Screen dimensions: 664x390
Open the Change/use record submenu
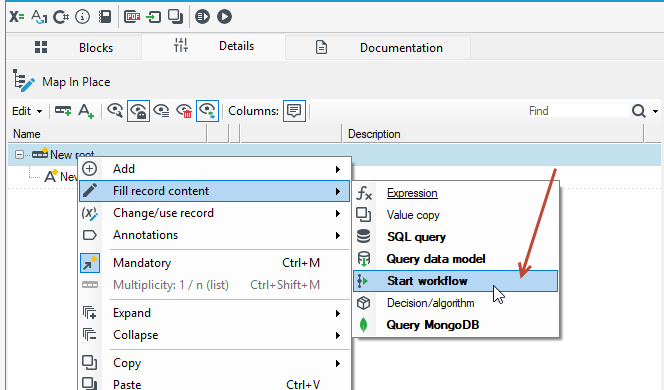click(215, 213)
